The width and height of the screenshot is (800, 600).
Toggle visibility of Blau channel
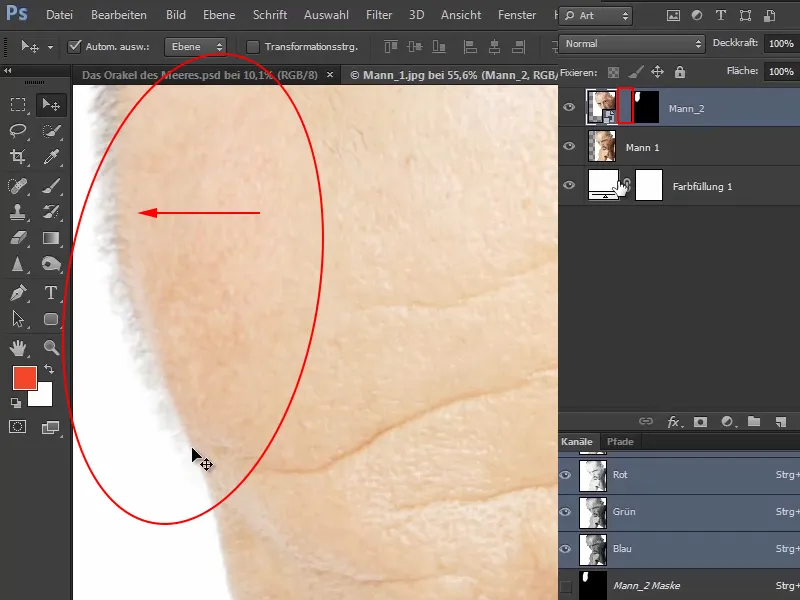(565, 549)
